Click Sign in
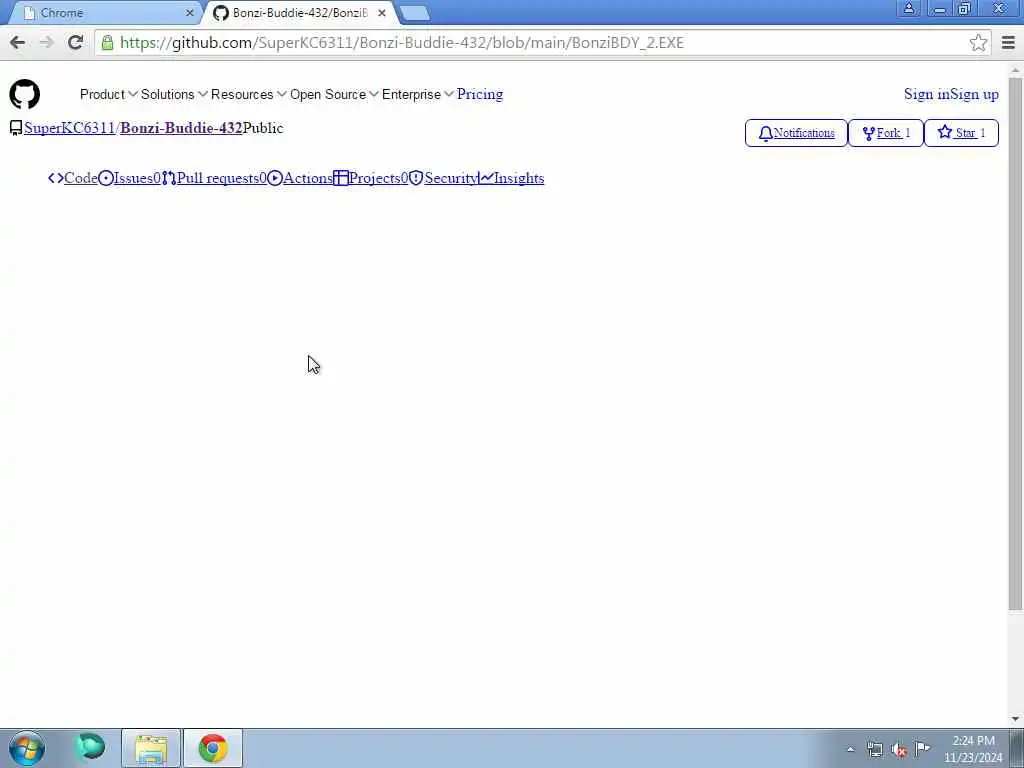The height and width of the screenshot is (768, 1024). coord(926,94)
